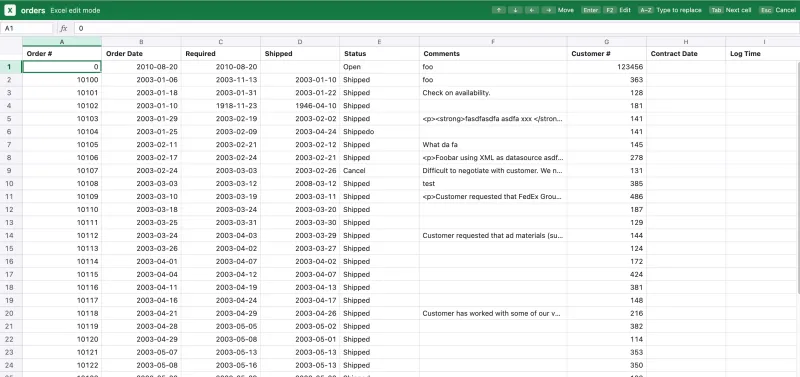Click the "Required" header cell
The width and height of the screenshot is (800, 377).
tap(221, 54)
